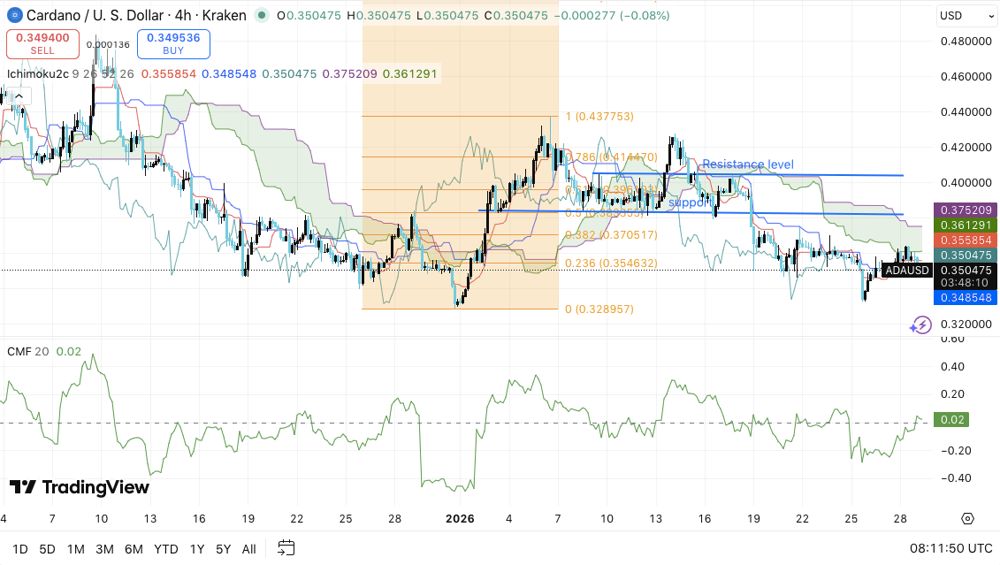Click the 0.349400 SELL button
Viewport: 1000px width, 565px height.
tap(43, 43)
